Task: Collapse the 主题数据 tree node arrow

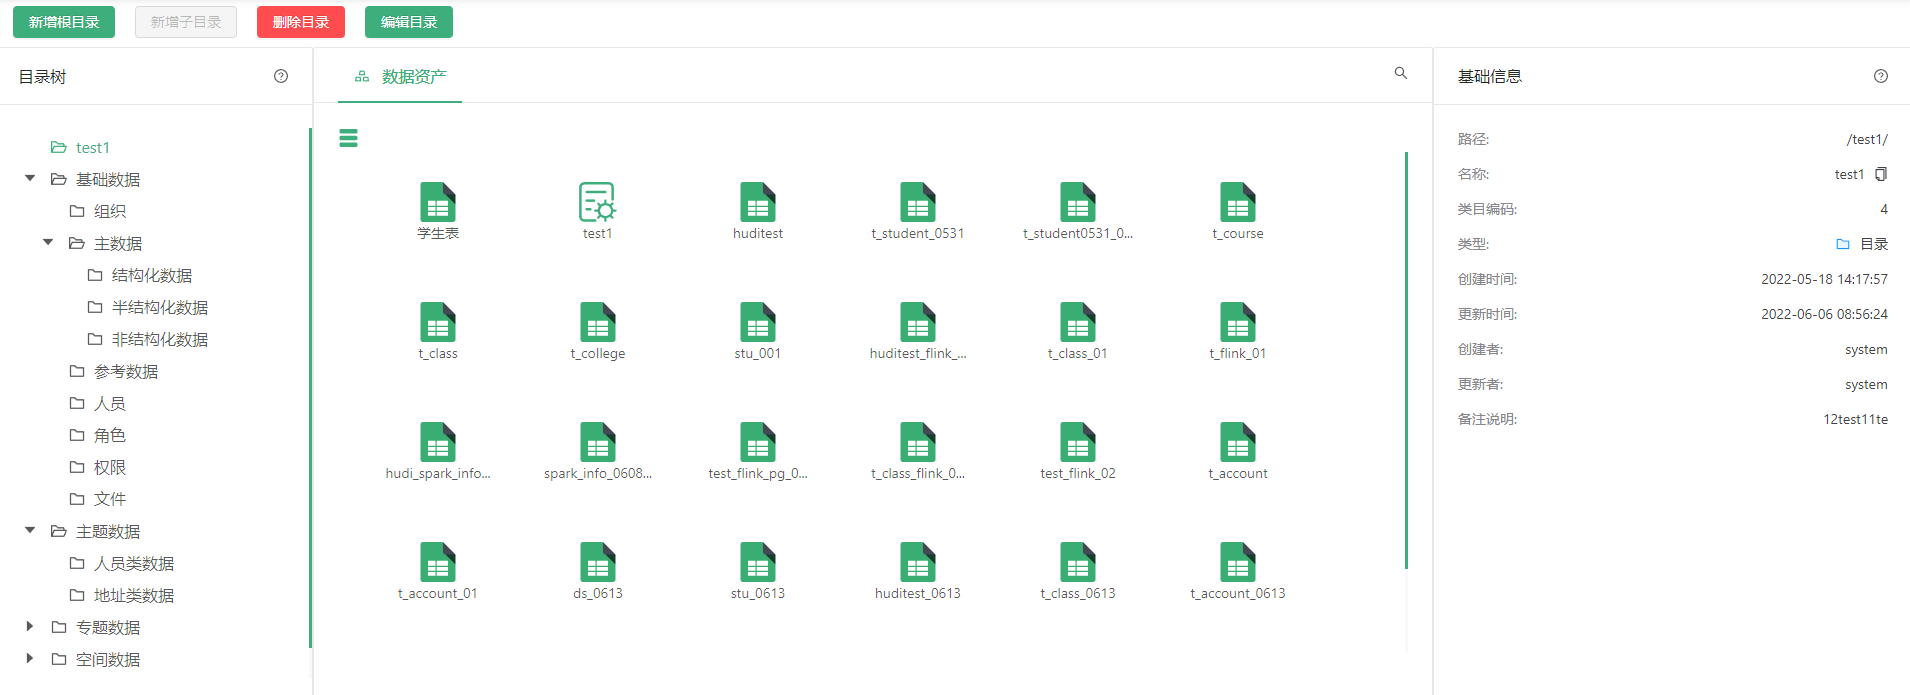Action: tap(30, 530)
